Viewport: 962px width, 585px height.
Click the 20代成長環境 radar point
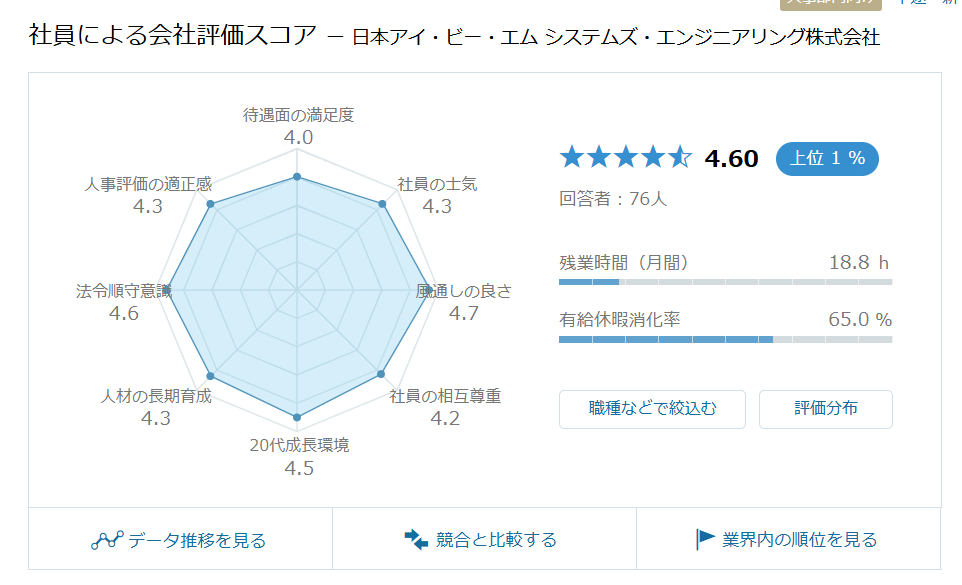click(297, 417)
